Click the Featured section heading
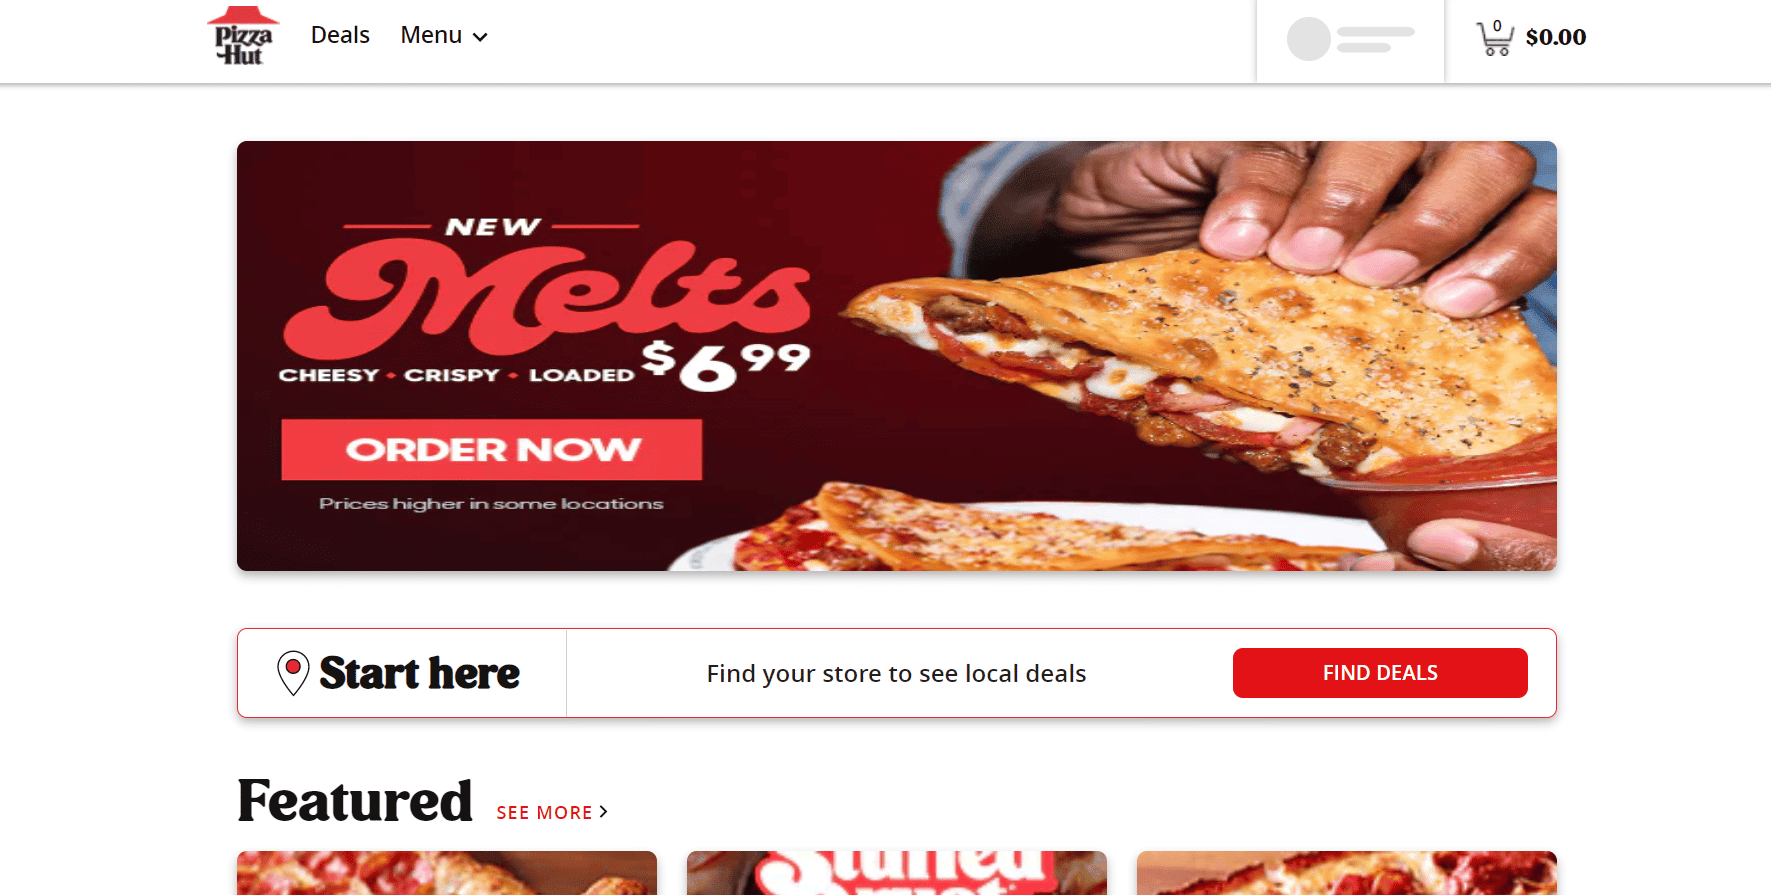The image size is (1771, 895). 355,801
